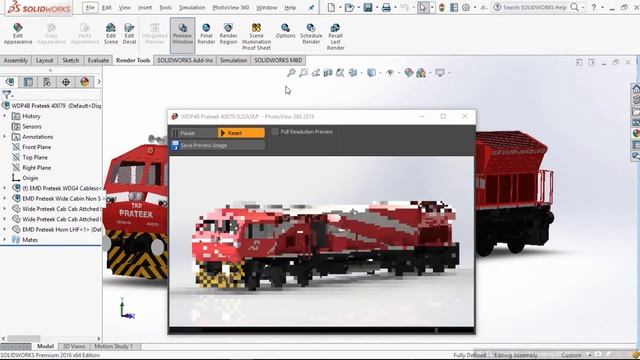Open the Help question mark button
This screenshot has width=640, height=360.
click(593, 7)
